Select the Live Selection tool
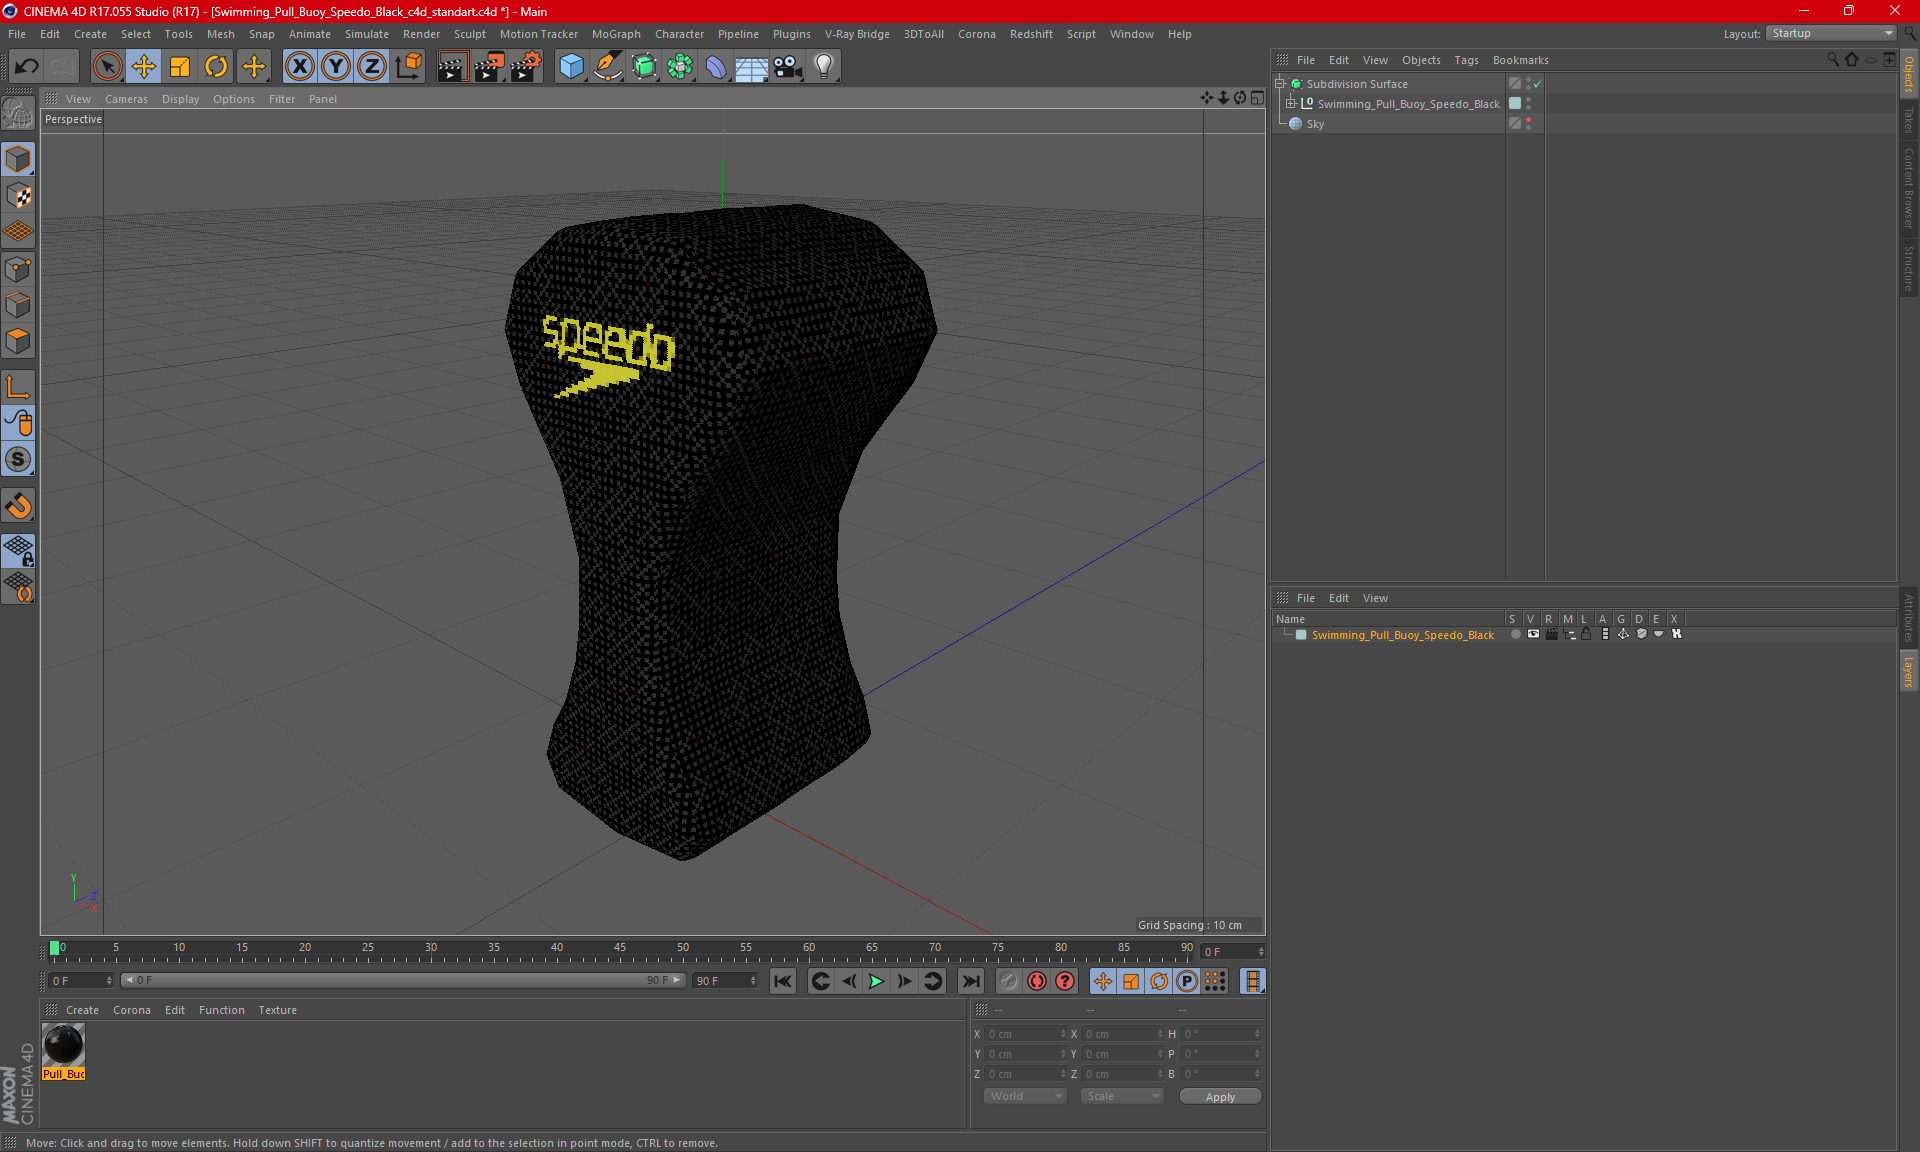Viewport: 1920px width, 1152px height. point(107,67)
